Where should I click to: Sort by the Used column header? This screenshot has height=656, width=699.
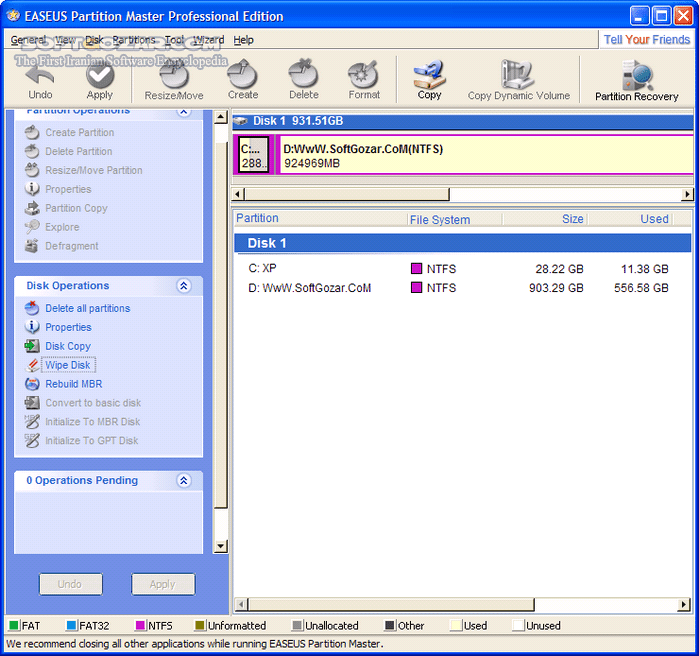click(630, 219)
